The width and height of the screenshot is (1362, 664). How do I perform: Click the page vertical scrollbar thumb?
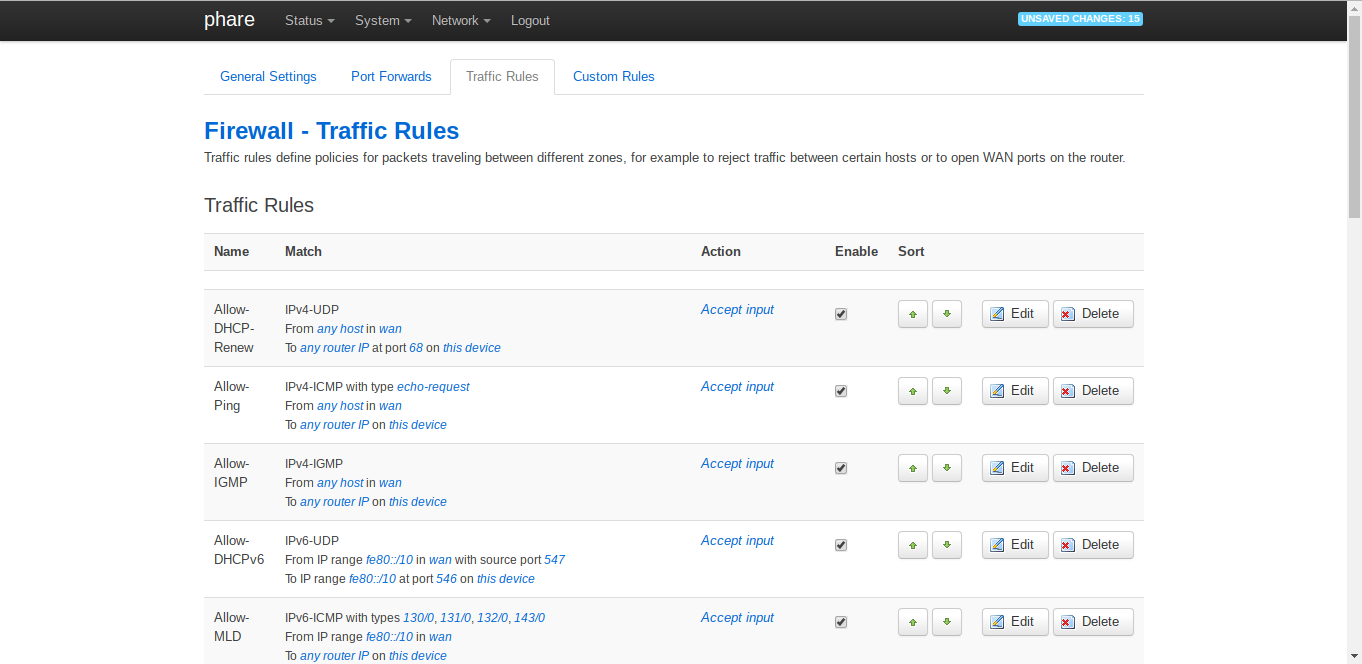point(1354,115)
